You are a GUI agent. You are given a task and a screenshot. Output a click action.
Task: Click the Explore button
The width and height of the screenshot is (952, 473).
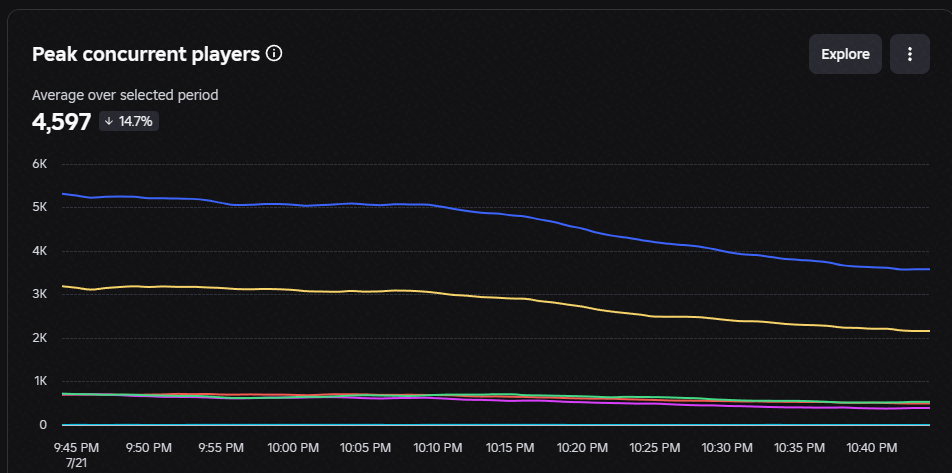pos(845,54)
